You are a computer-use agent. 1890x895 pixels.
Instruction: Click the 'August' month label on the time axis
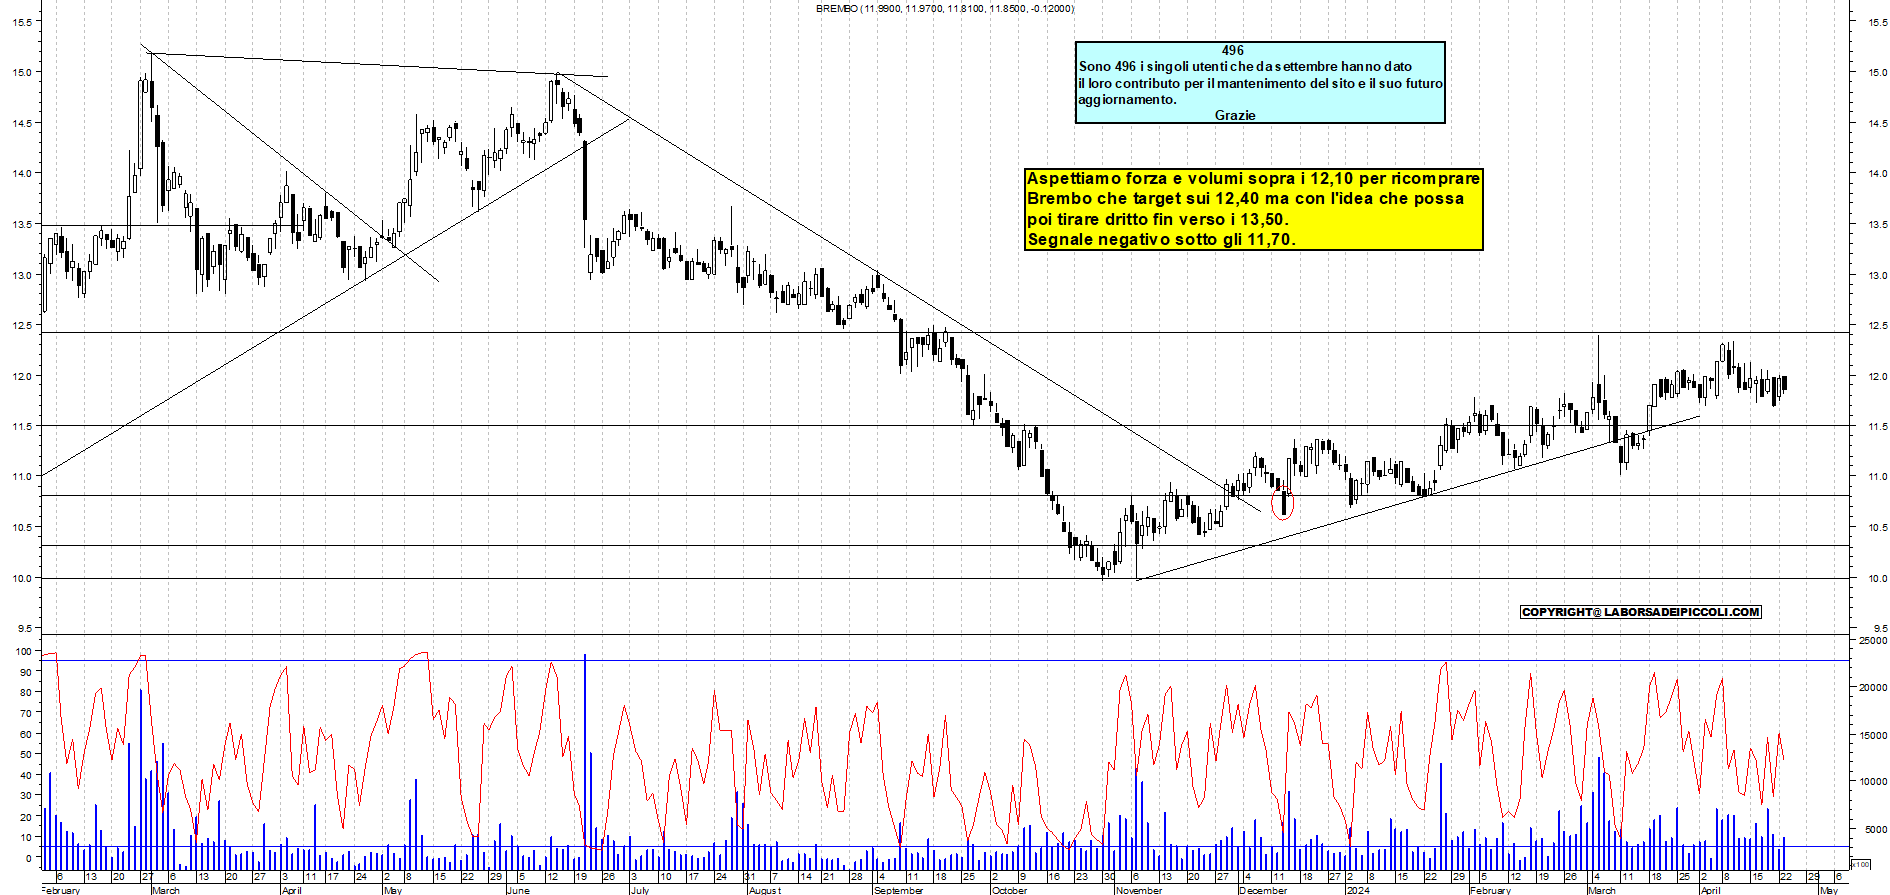(764, 890)
